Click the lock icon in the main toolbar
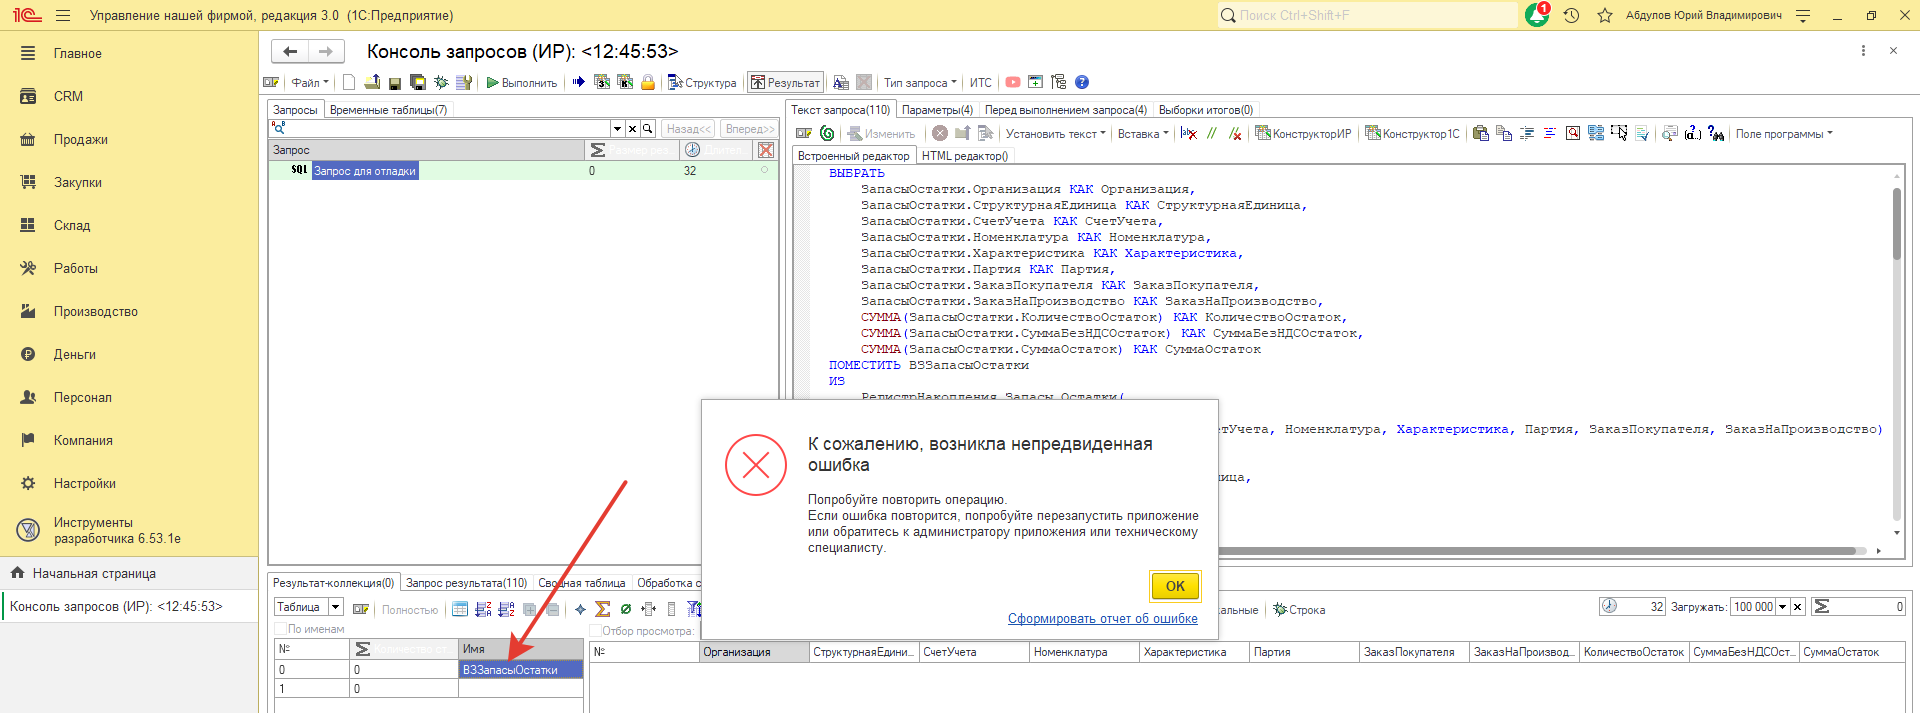The image size is (1920, 713). (648, 82)
